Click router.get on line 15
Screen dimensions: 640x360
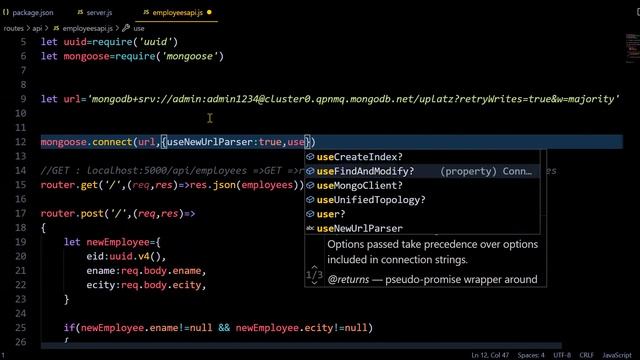[69, 184]
